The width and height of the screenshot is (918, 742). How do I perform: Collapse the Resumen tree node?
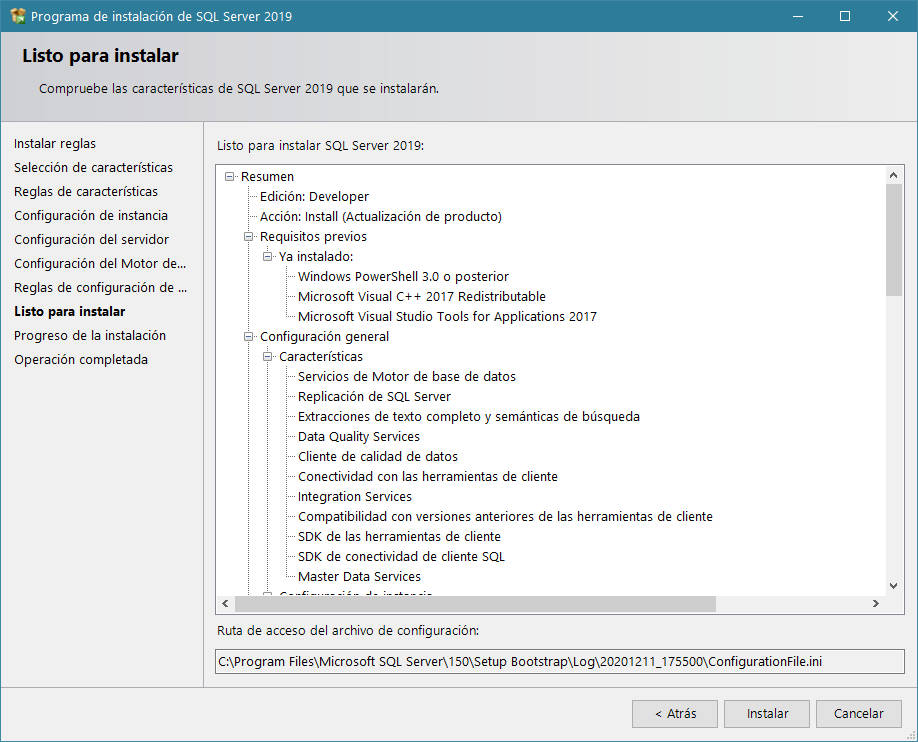click(228, 177)
